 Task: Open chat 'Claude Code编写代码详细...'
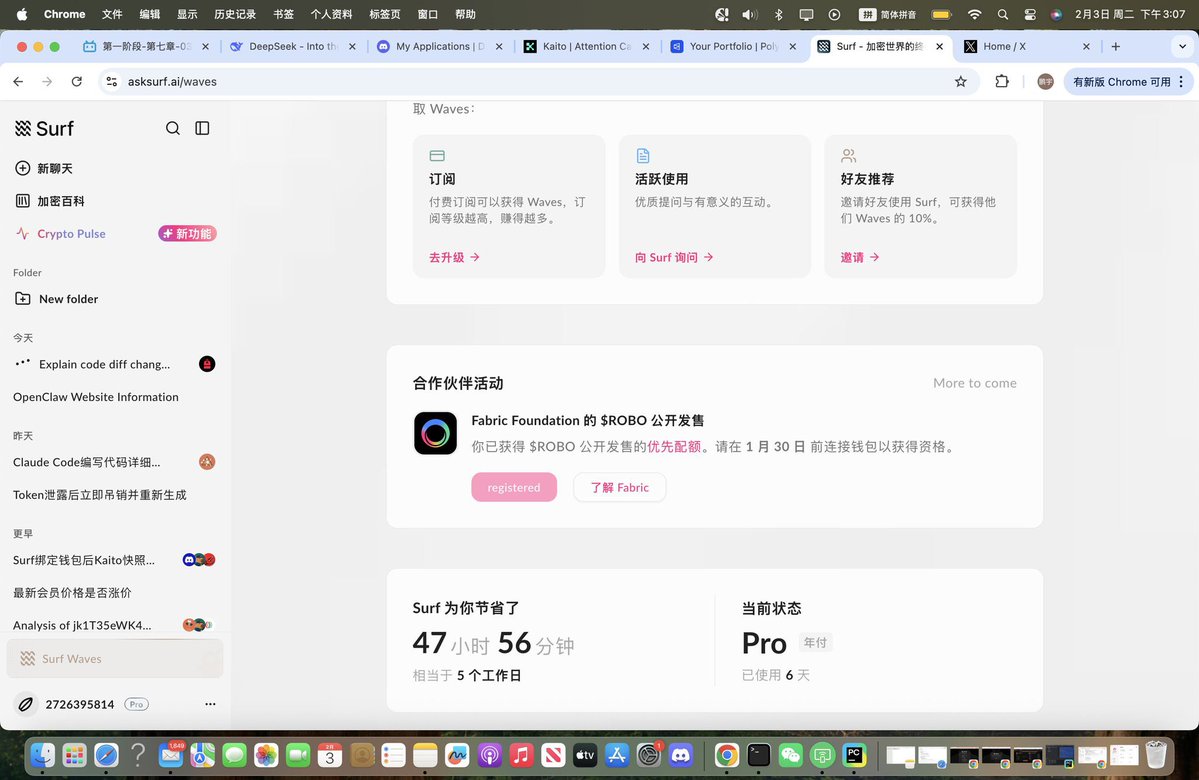[115, 462]
